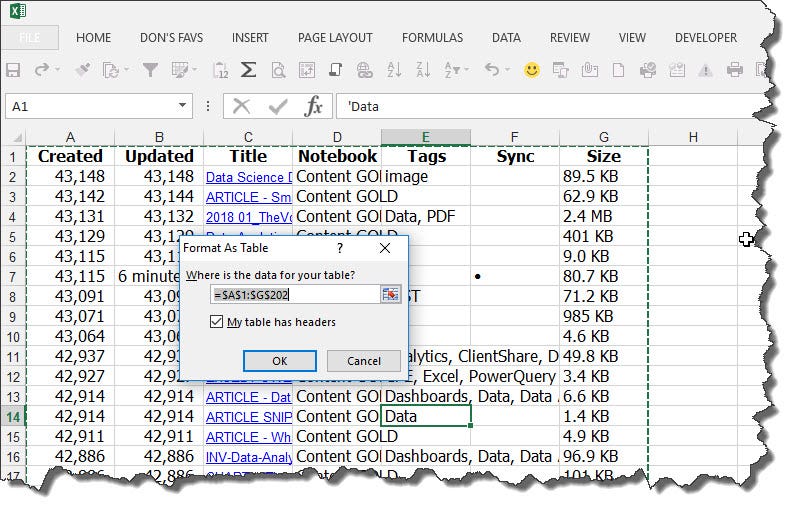Open the ARTICLE - Sm link in row 3
This screenshot has height=511, width=797.
249,197
